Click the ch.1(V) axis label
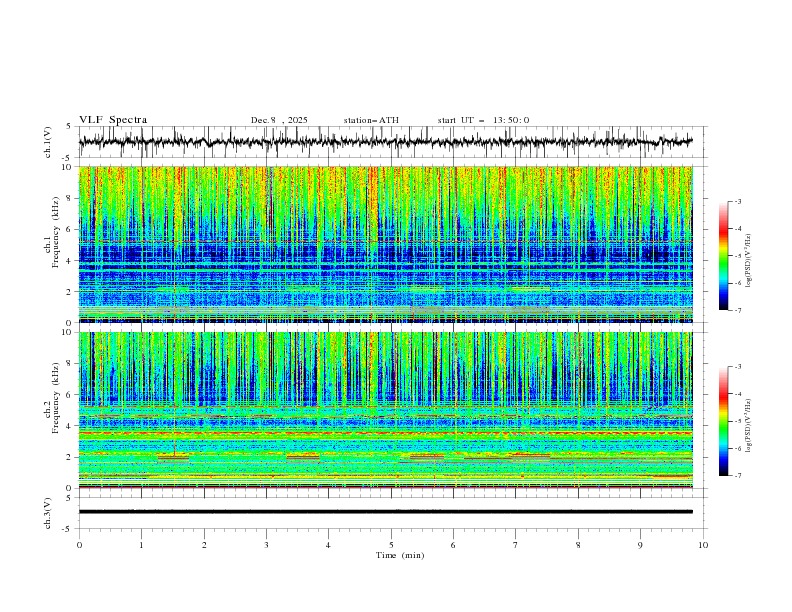The image size is (792, 612). click(49, 142)
